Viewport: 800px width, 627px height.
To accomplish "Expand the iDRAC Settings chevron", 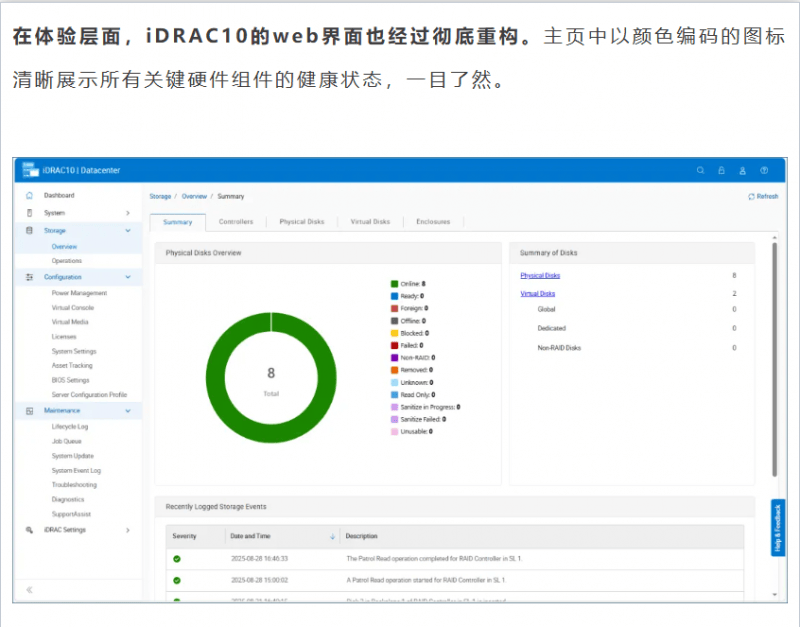I will coord(127,529).
